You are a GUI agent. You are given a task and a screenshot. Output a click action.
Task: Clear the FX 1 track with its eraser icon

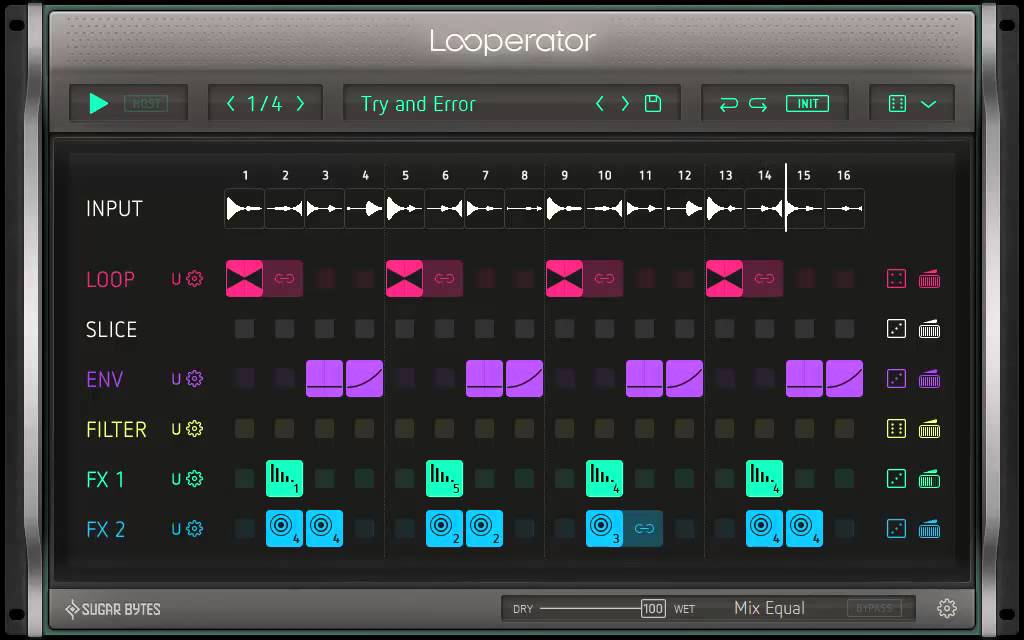(929, 479)
